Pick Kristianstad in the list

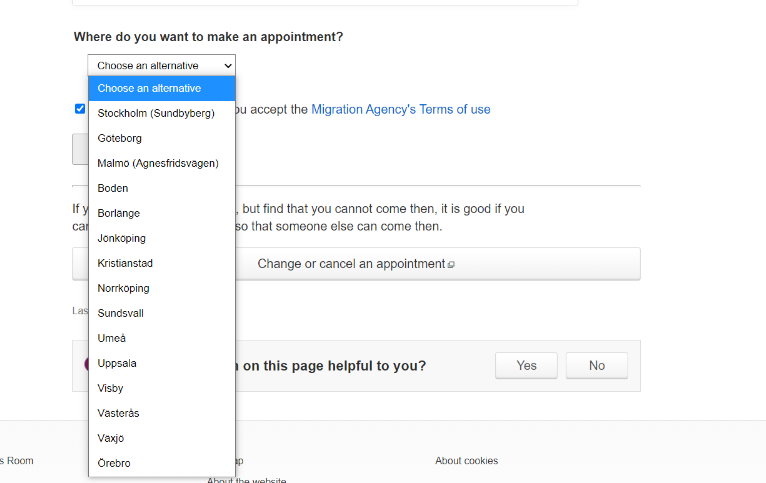pyautogui.click(x=162, y=263)
